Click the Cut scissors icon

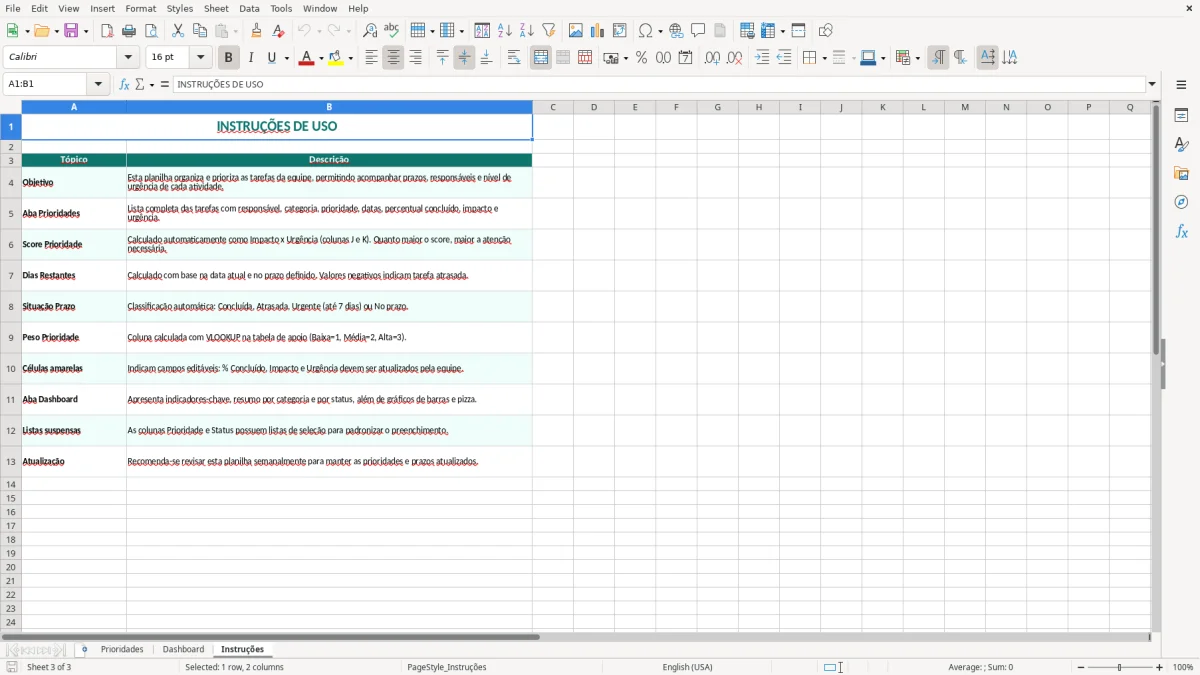pos(178,31)
